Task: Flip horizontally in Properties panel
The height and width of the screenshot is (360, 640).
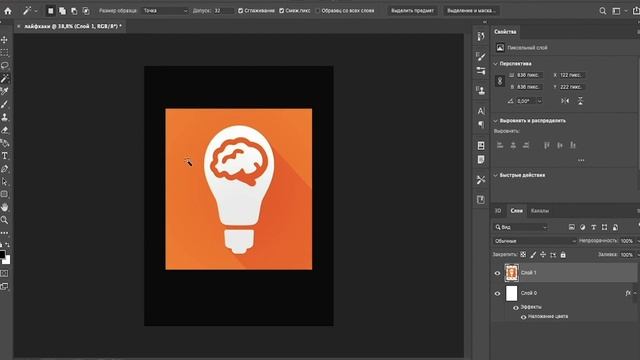Action: 565,101
